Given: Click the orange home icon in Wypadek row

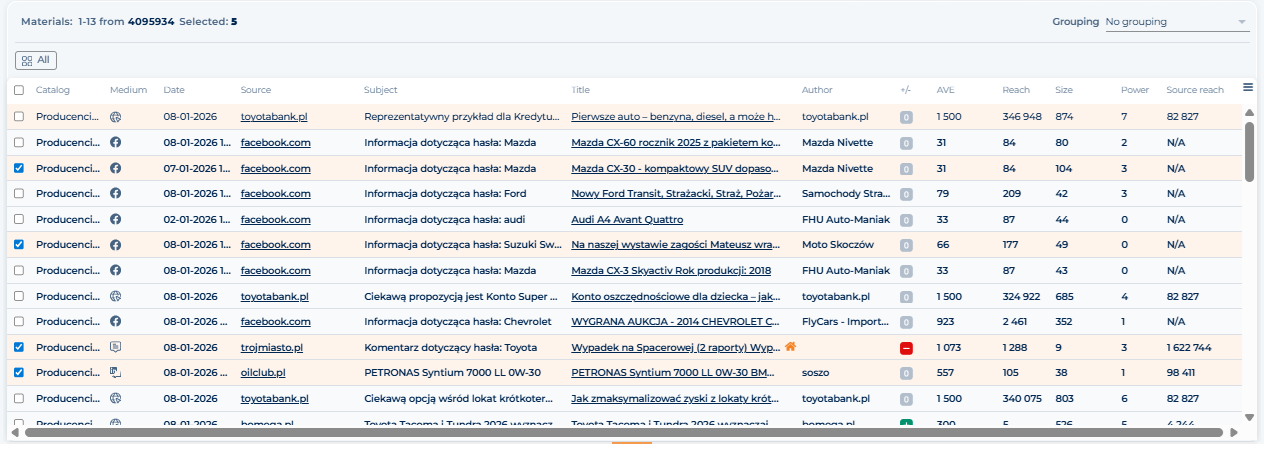Looking at the screenshot, I should (790, 347).
